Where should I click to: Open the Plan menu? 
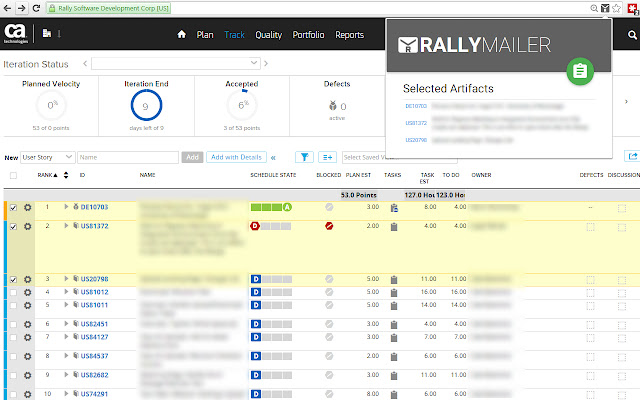pos(205,35)
